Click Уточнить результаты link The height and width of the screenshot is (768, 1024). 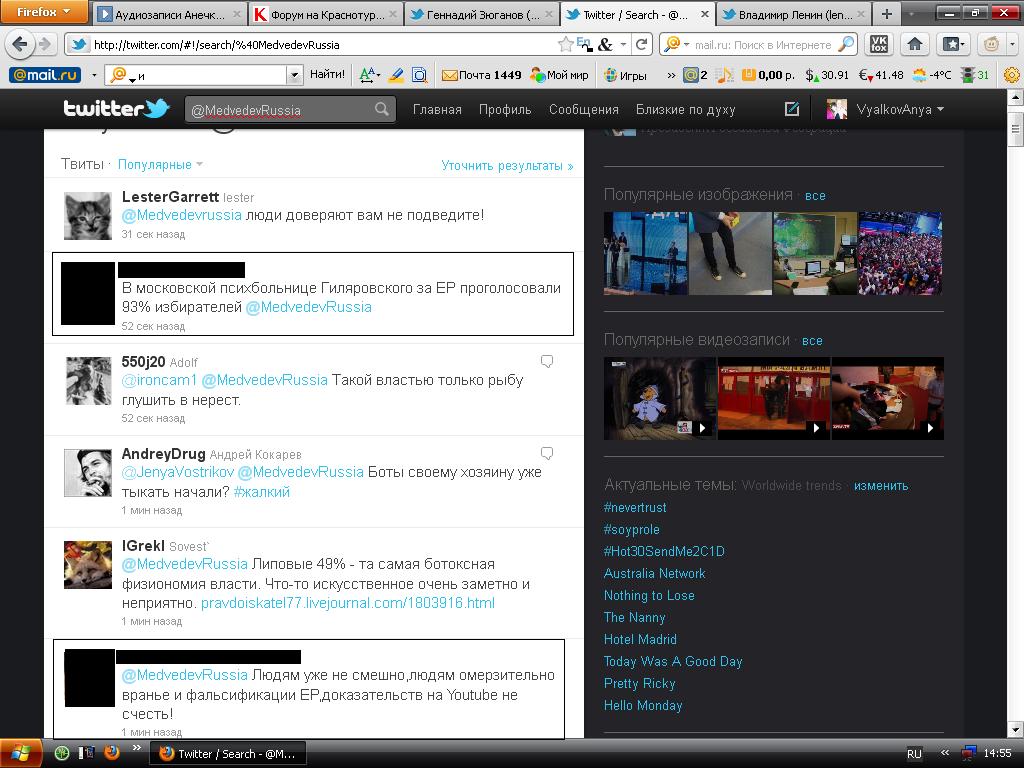[507, 165]
